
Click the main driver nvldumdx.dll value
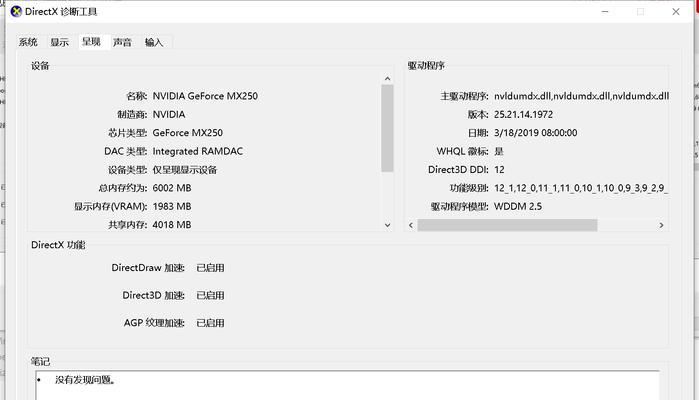point(581,96)
